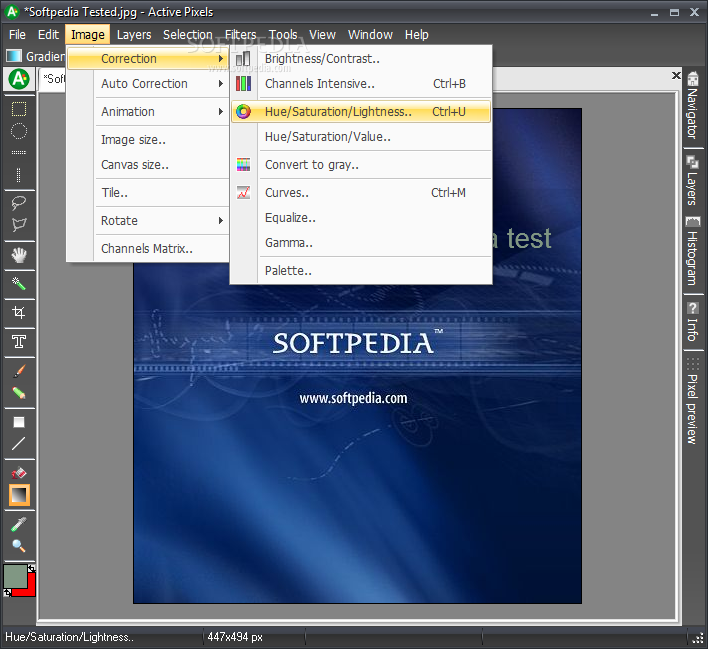Click the window resize grip in status bar
The image size is (708, 649).
(x=698, y=637)
